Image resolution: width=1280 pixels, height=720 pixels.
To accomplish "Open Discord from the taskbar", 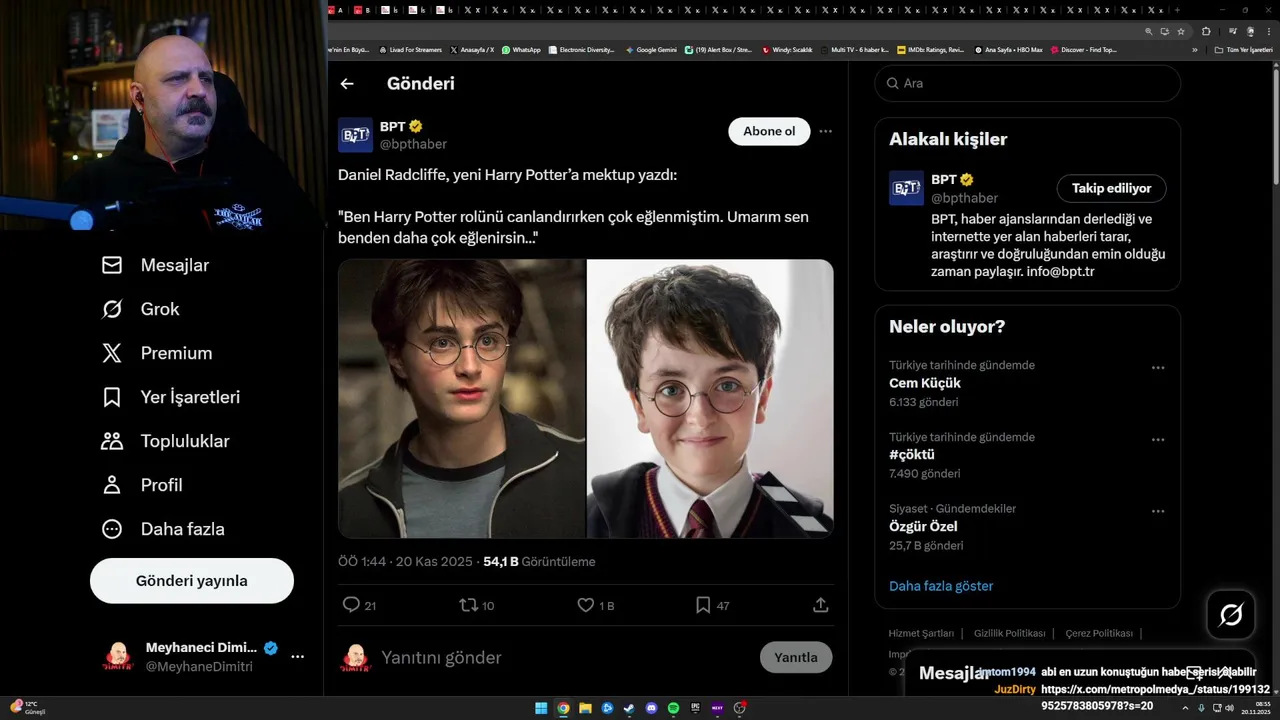I will point(651,708).
